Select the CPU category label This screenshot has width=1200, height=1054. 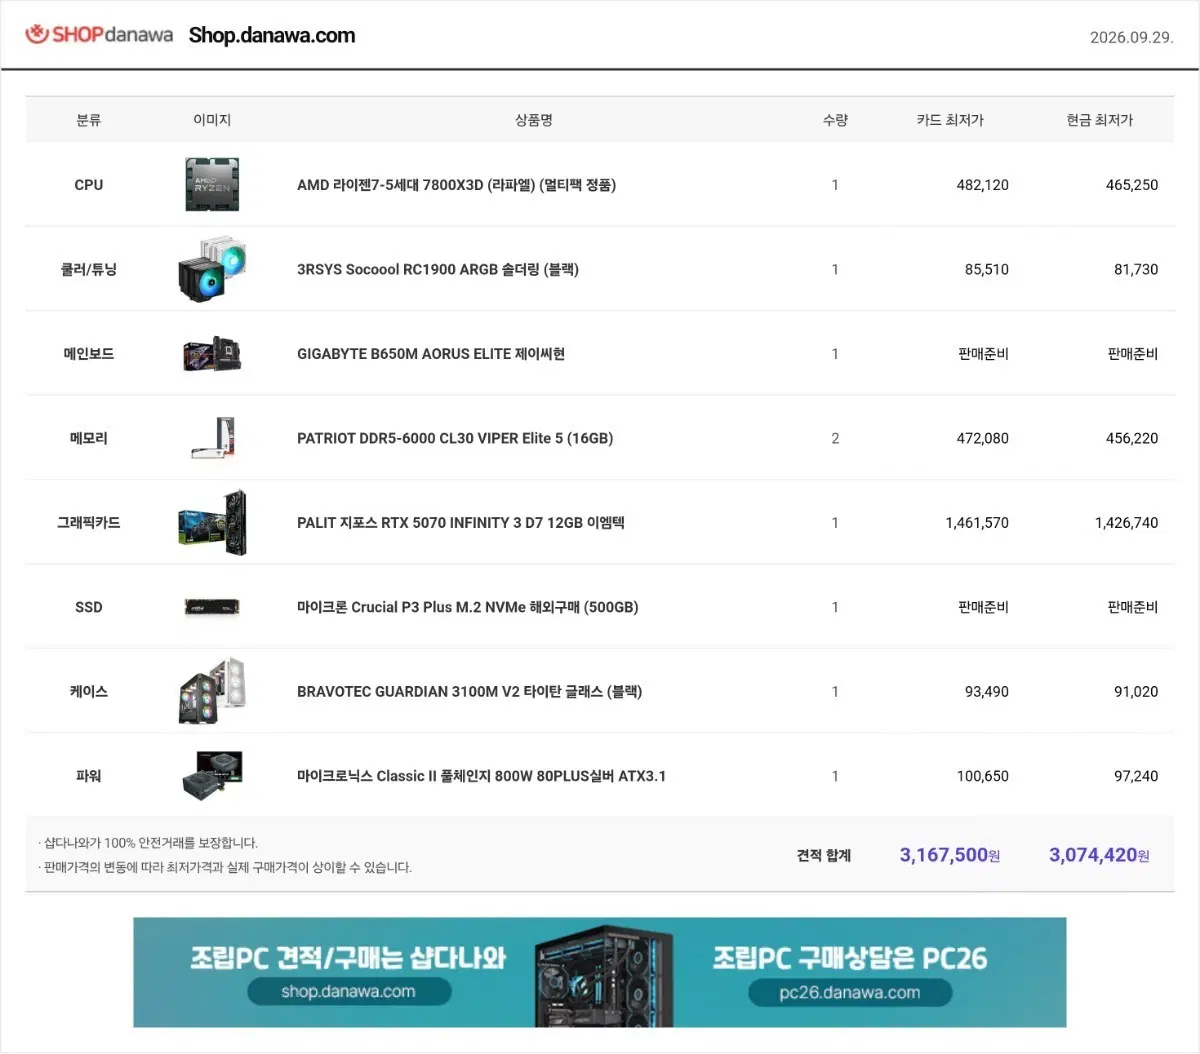(x=89, y=185)
